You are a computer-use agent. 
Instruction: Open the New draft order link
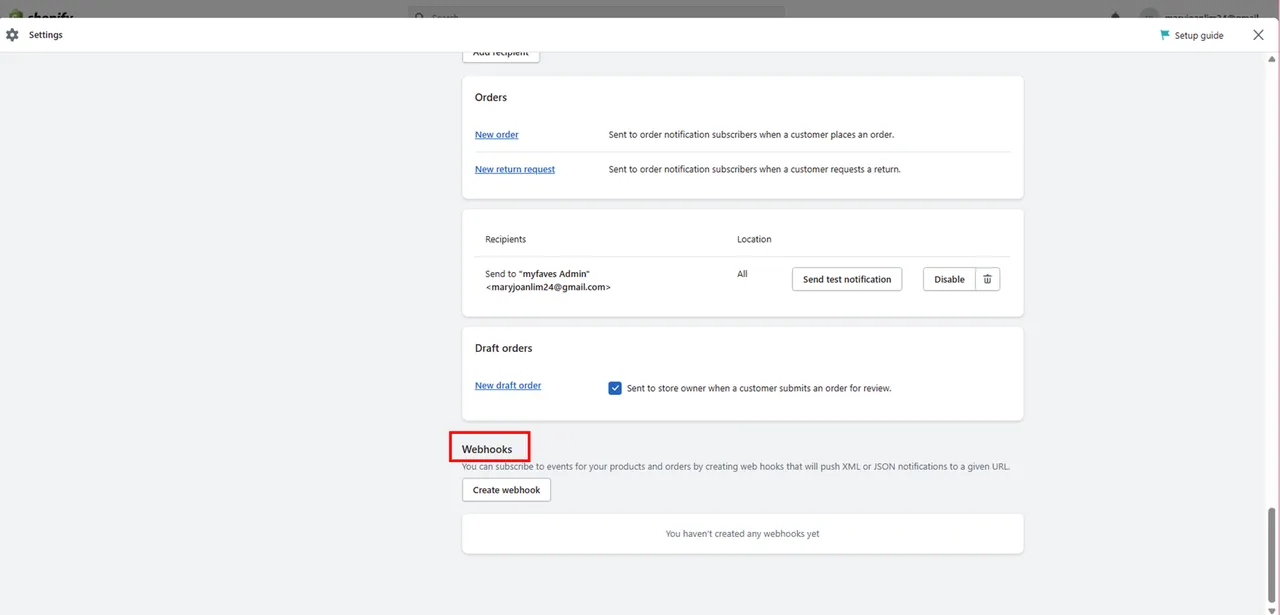pyautogui.click(x=507, y=386)
